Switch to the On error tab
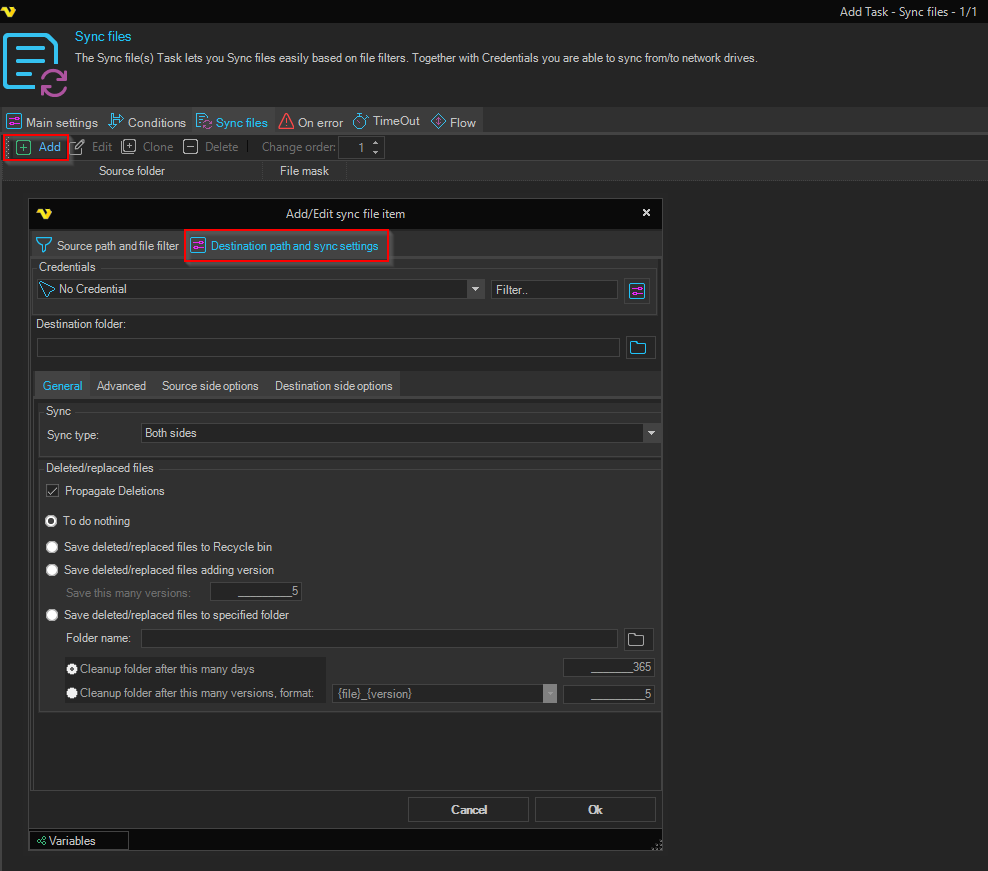 pos(310,122)
